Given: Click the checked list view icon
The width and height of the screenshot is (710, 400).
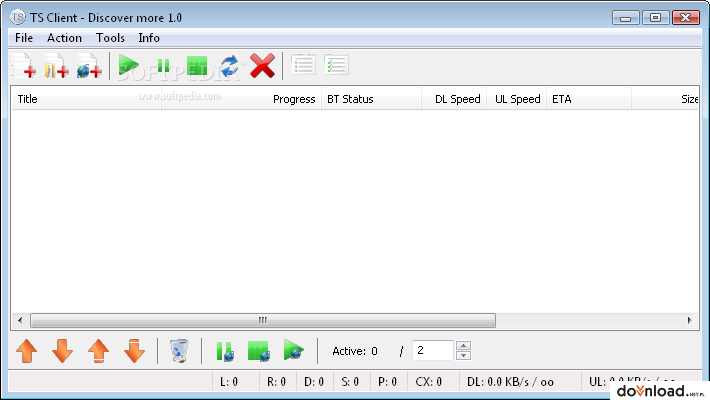Looking at the screenshot, I should click(x=336, y=65).
